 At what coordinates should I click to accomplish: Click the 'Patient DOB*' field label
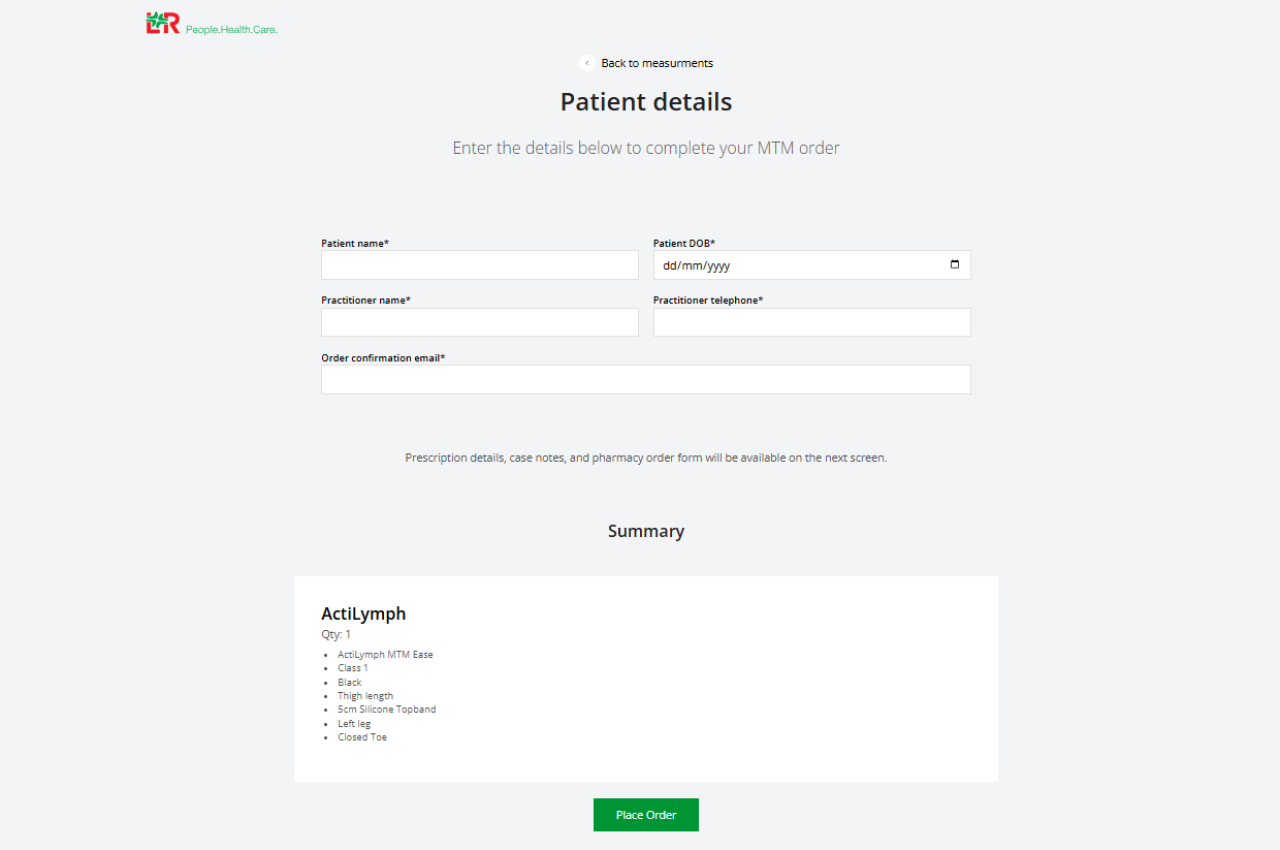(684, 243)
